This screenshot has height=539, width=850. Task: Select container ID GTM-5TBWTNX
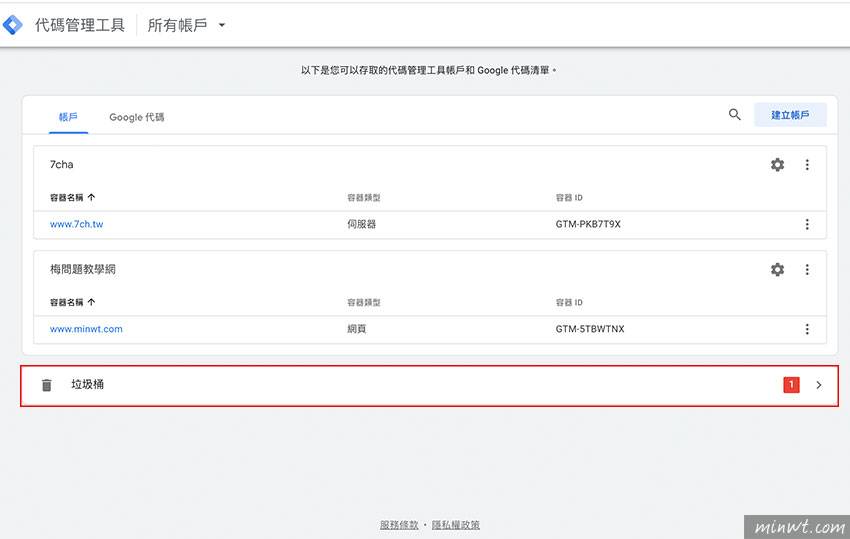tap(590, 329)
